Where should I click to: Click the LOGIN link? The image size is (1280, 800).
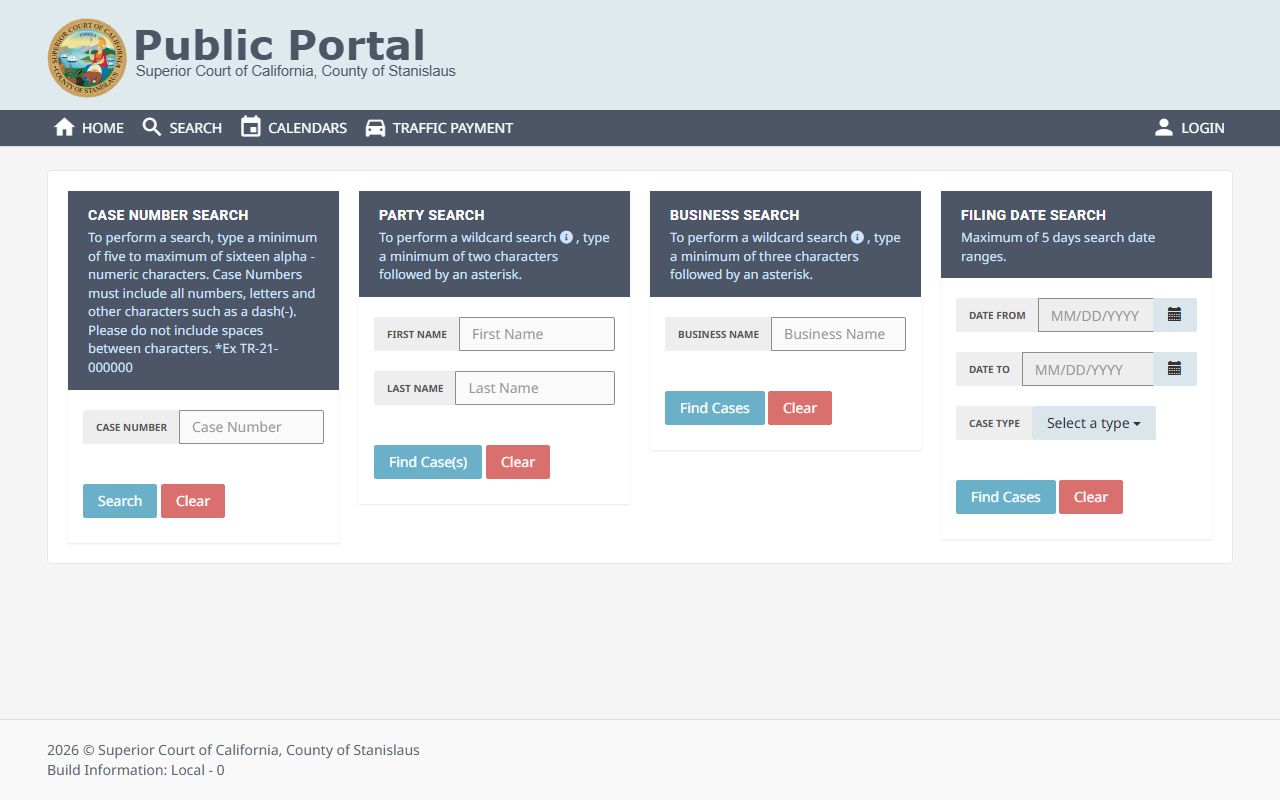point(1189,128)
